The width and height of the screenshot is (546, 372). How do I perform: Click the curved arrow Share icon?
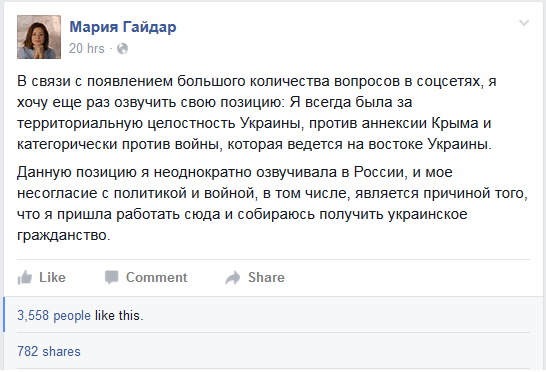click(x=233, y=278)
